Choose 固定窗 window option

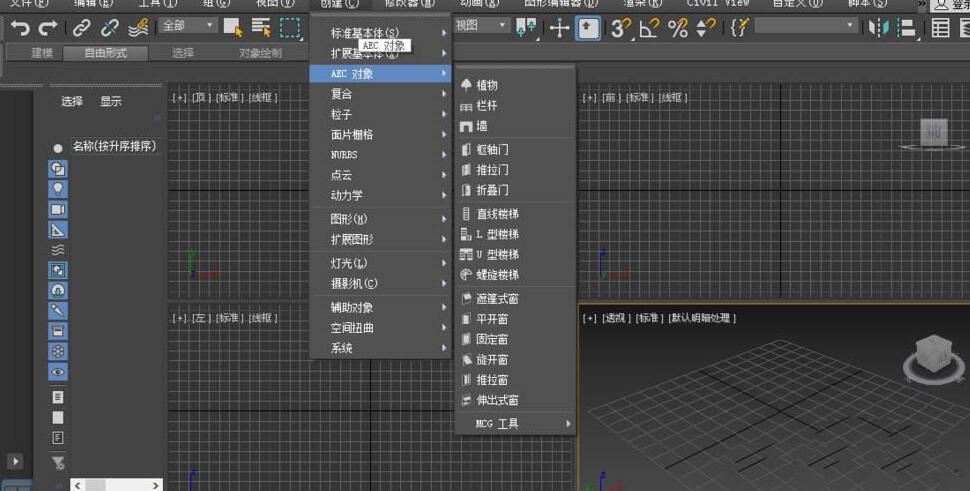click(516, 339)
